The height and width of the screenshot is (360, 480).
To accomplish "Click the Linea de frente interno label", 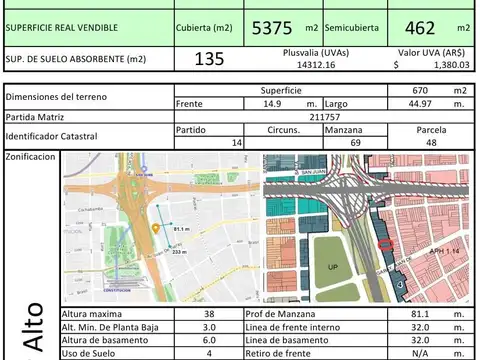I will [293, 327].
